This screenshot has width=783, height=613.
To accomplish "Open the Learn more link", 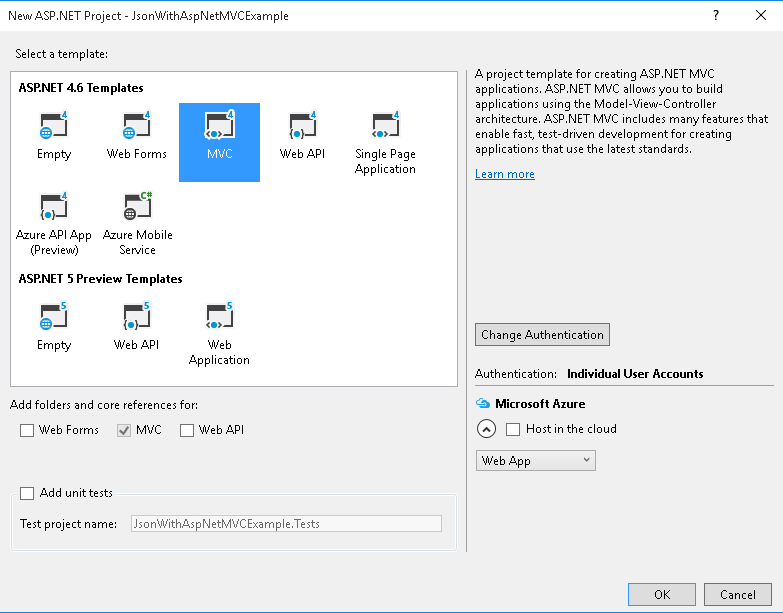I will [504, 174].
